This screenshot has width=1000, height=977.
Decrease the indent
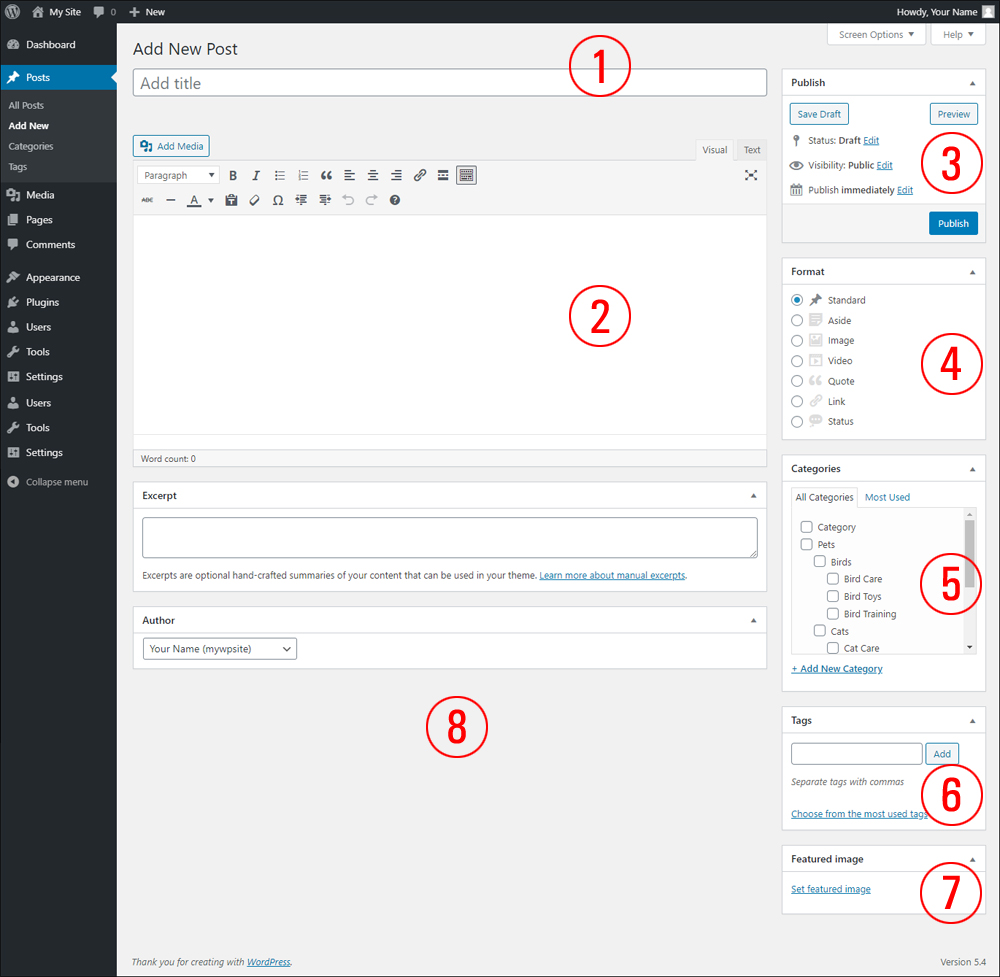pos(301,200)
